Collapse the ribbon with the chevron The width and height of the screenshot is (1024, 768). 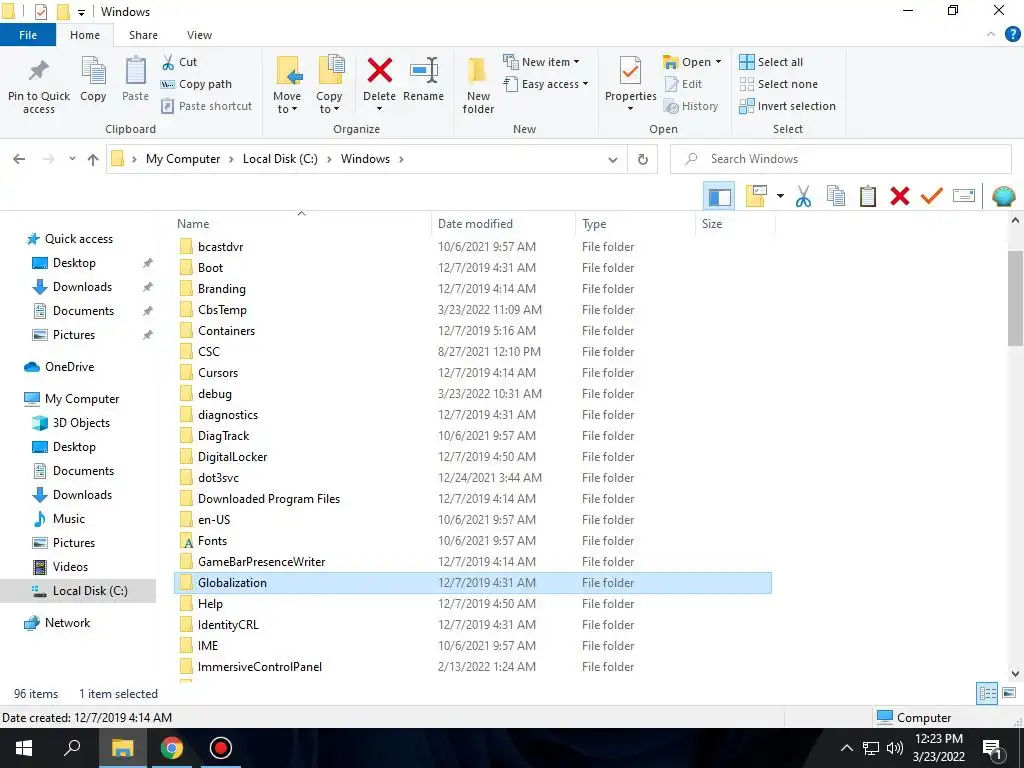click(991, 35)
